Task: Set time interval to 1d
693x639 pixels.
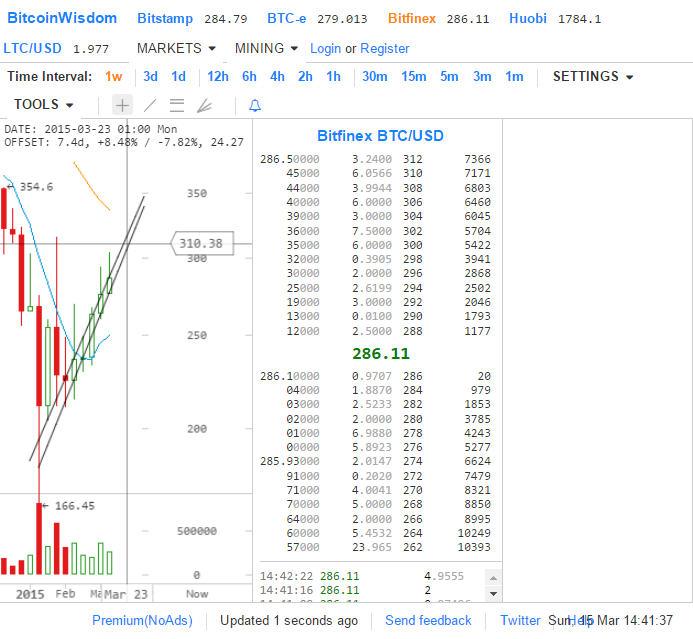Action: pyautogui.click(x=179, y=76)
